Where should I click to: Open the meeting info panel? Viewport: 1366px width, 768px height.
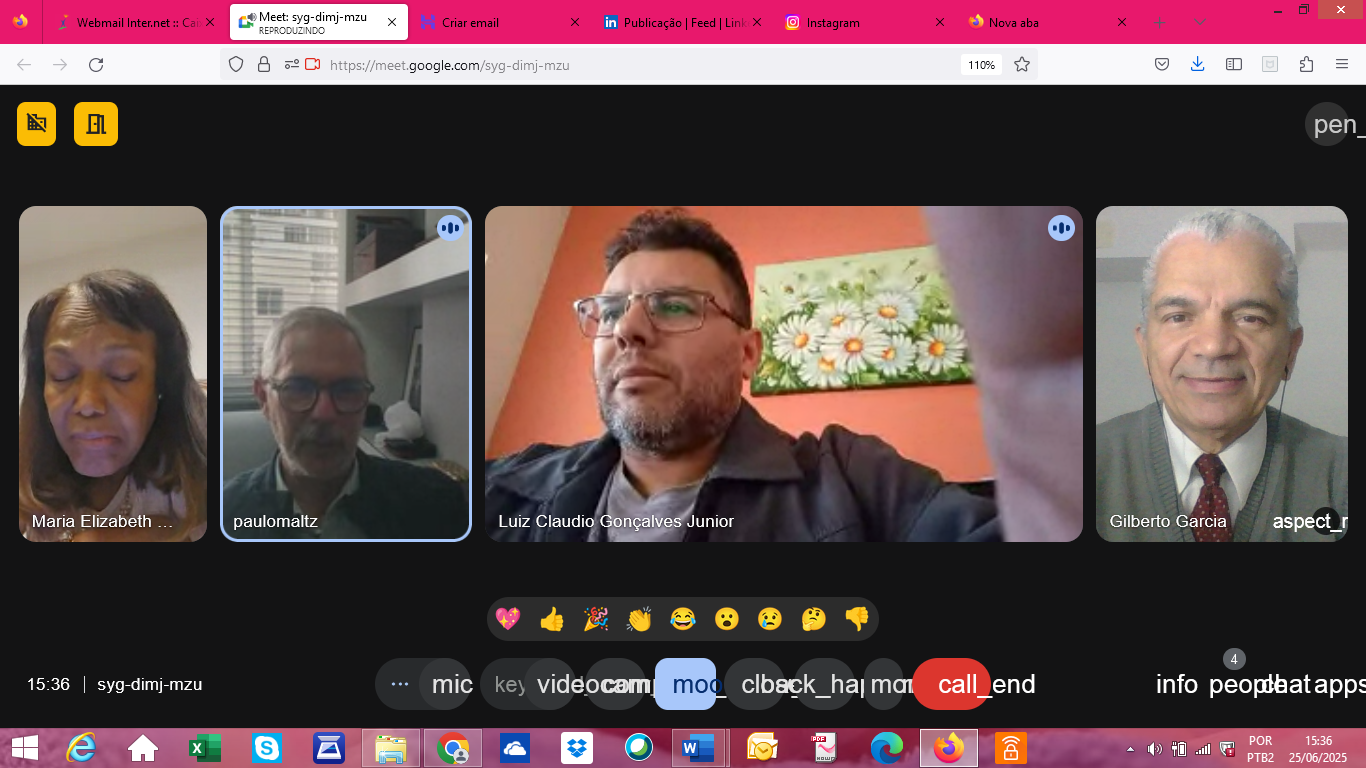click(1177, 685)
